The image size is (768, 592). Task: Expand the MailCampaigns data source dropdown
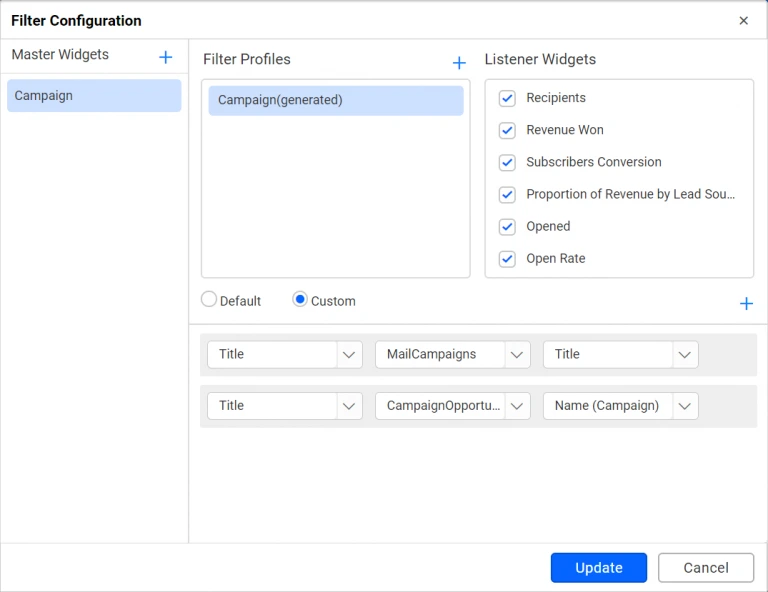pos(452,354)
